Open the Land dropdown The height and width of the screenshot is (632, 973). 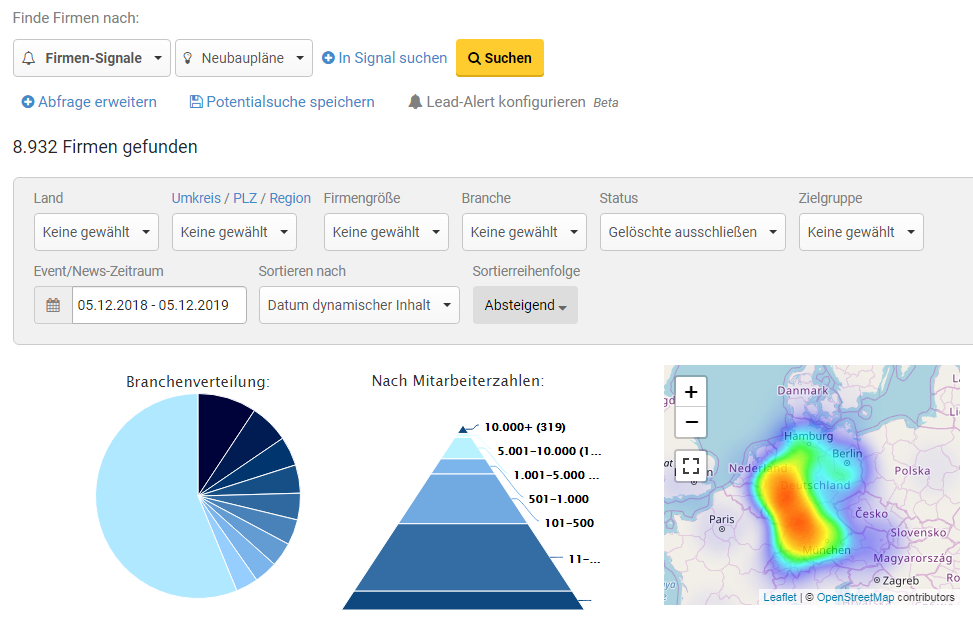tap(96, 232)
